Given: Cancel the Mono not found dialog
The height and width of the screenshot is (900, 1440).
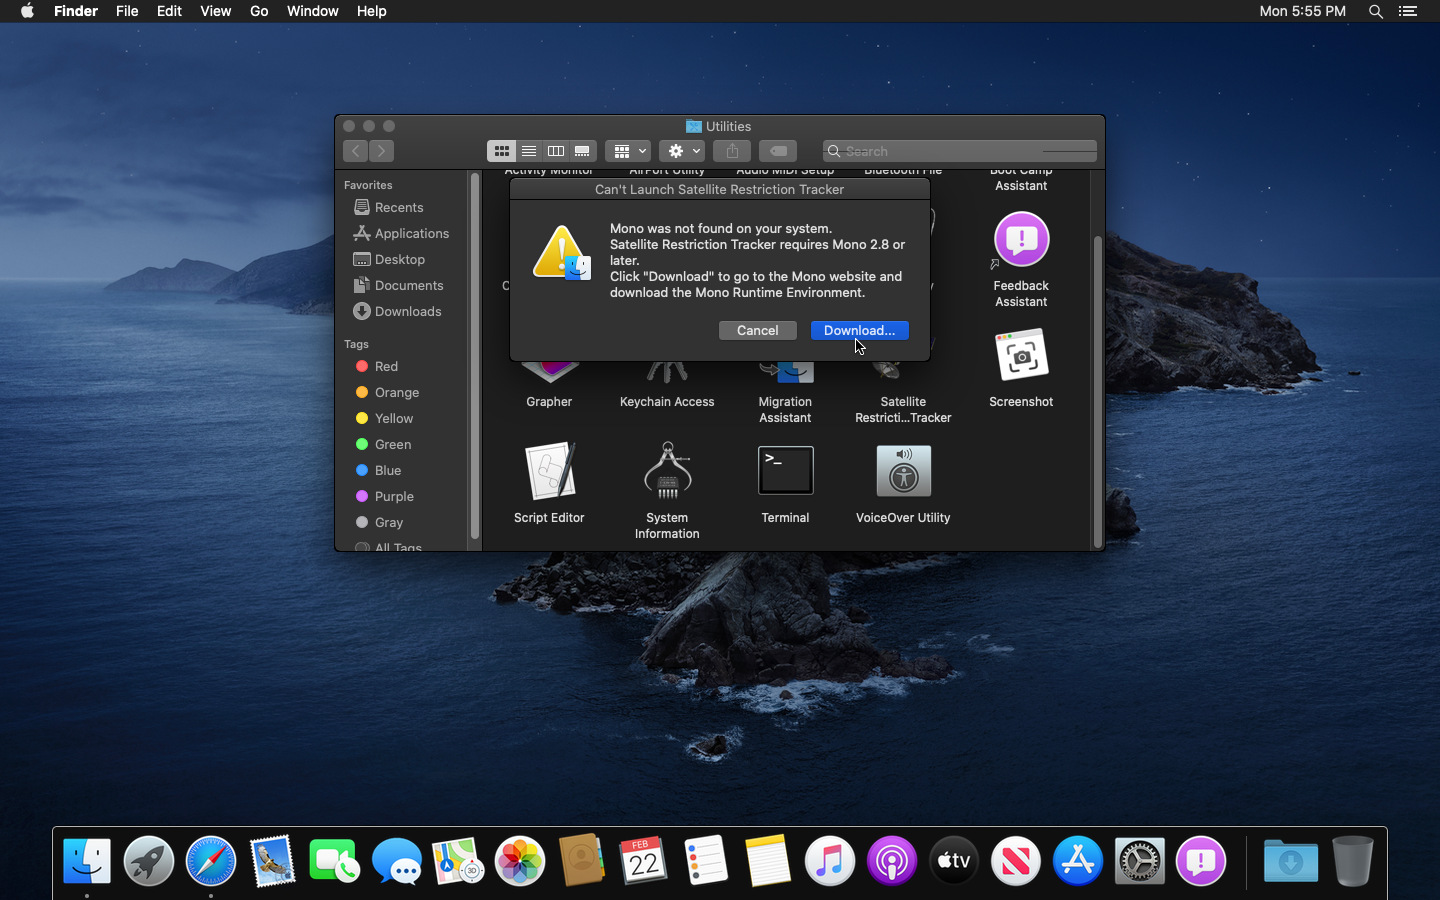Looking at the screenshot, I should tap(757, 330).
